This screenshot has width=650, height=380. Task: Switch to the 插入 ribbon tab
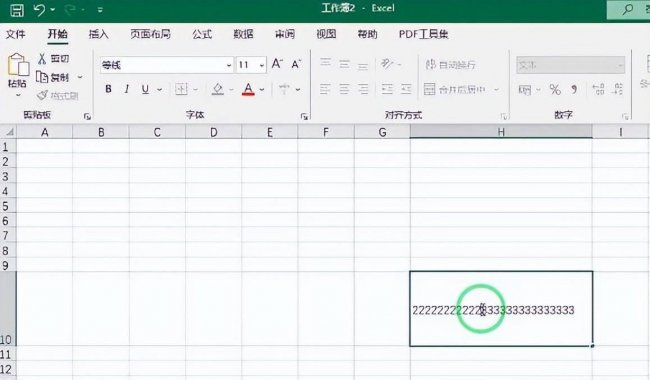tap(99, 34)
